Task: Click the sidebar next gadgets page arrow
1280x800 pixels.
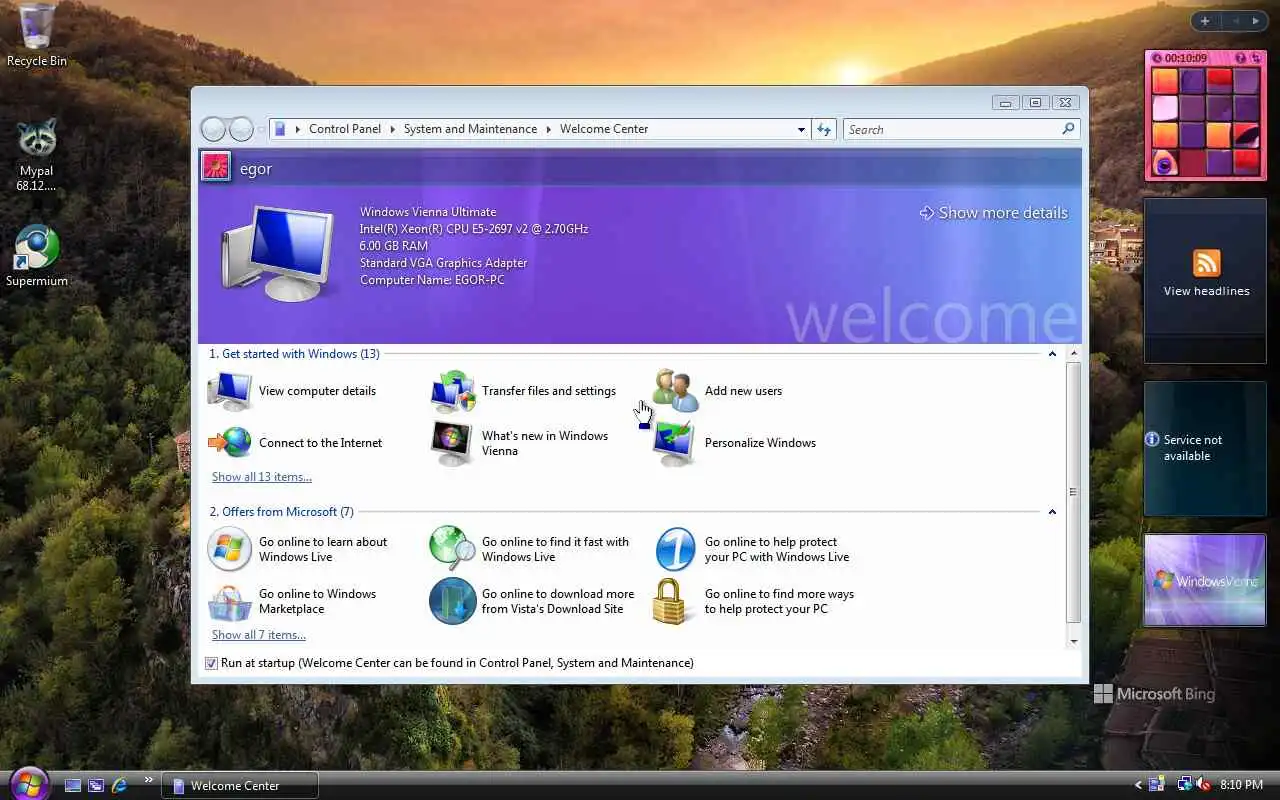Action: coord(1256,21)
